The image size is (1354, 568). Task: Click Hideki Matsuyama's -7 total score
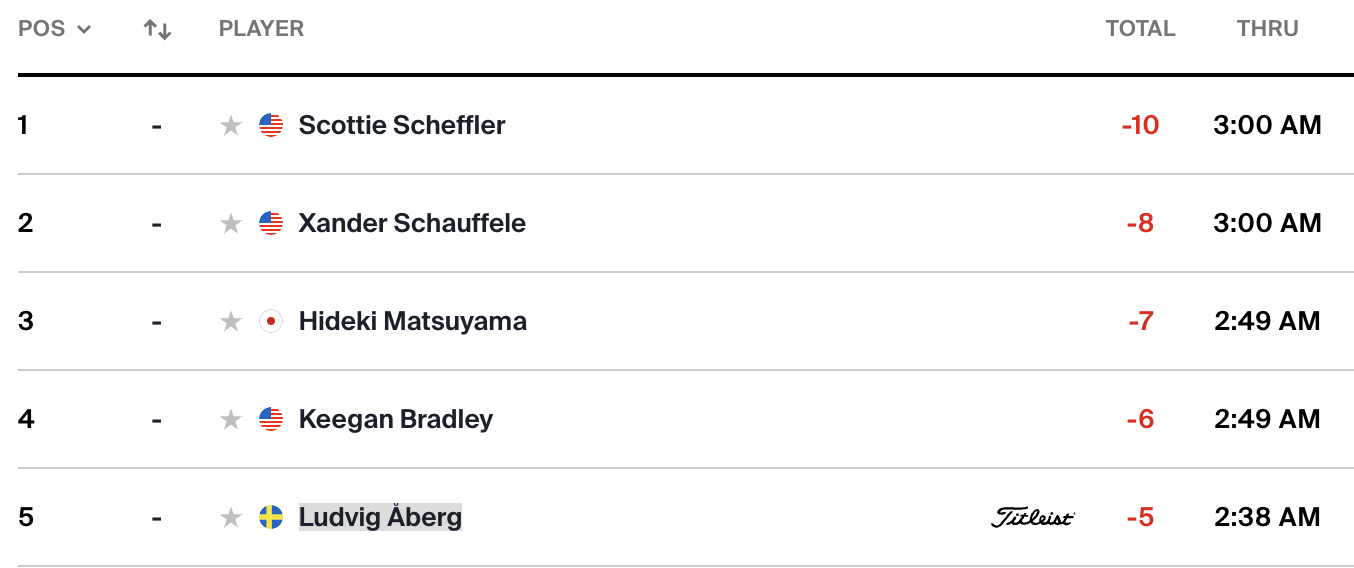(1140, 321)
